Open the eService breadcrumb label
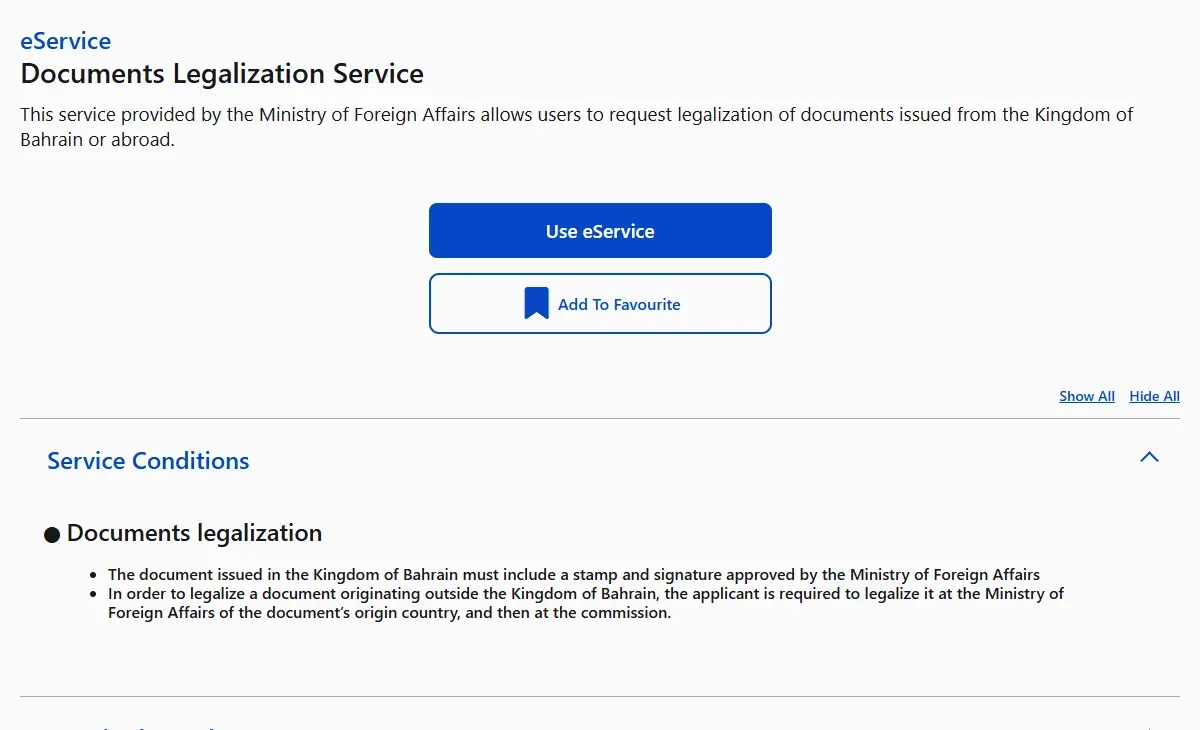Screen dimensions: 1200x730 (66, 41)
